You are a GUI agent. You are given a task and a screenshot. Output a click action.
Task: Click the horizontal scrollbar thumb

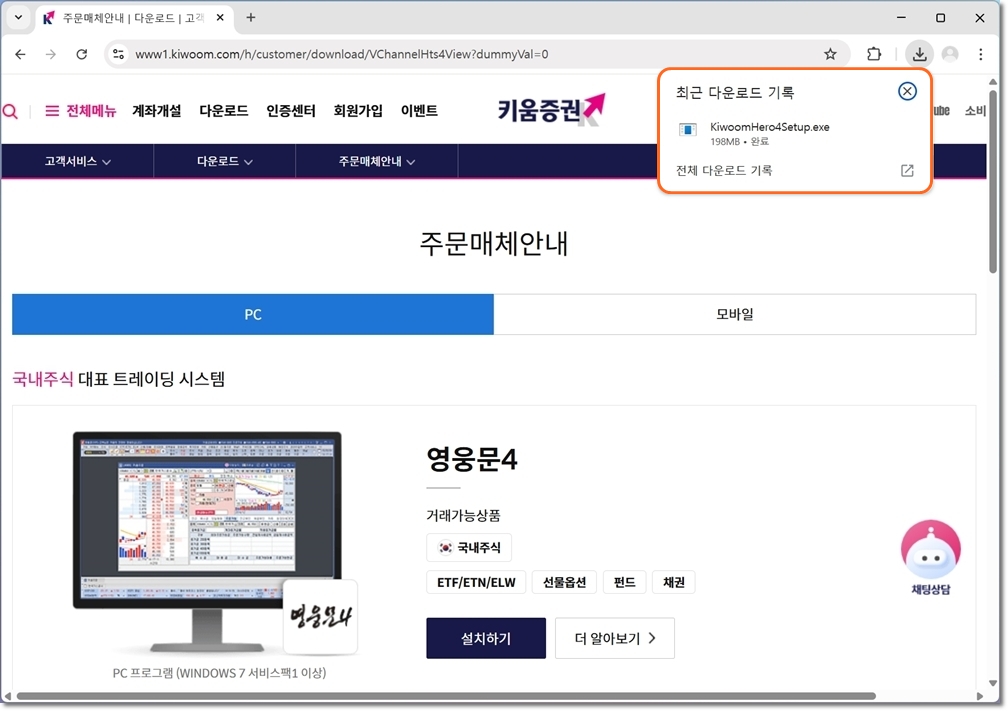pos(446,696)
